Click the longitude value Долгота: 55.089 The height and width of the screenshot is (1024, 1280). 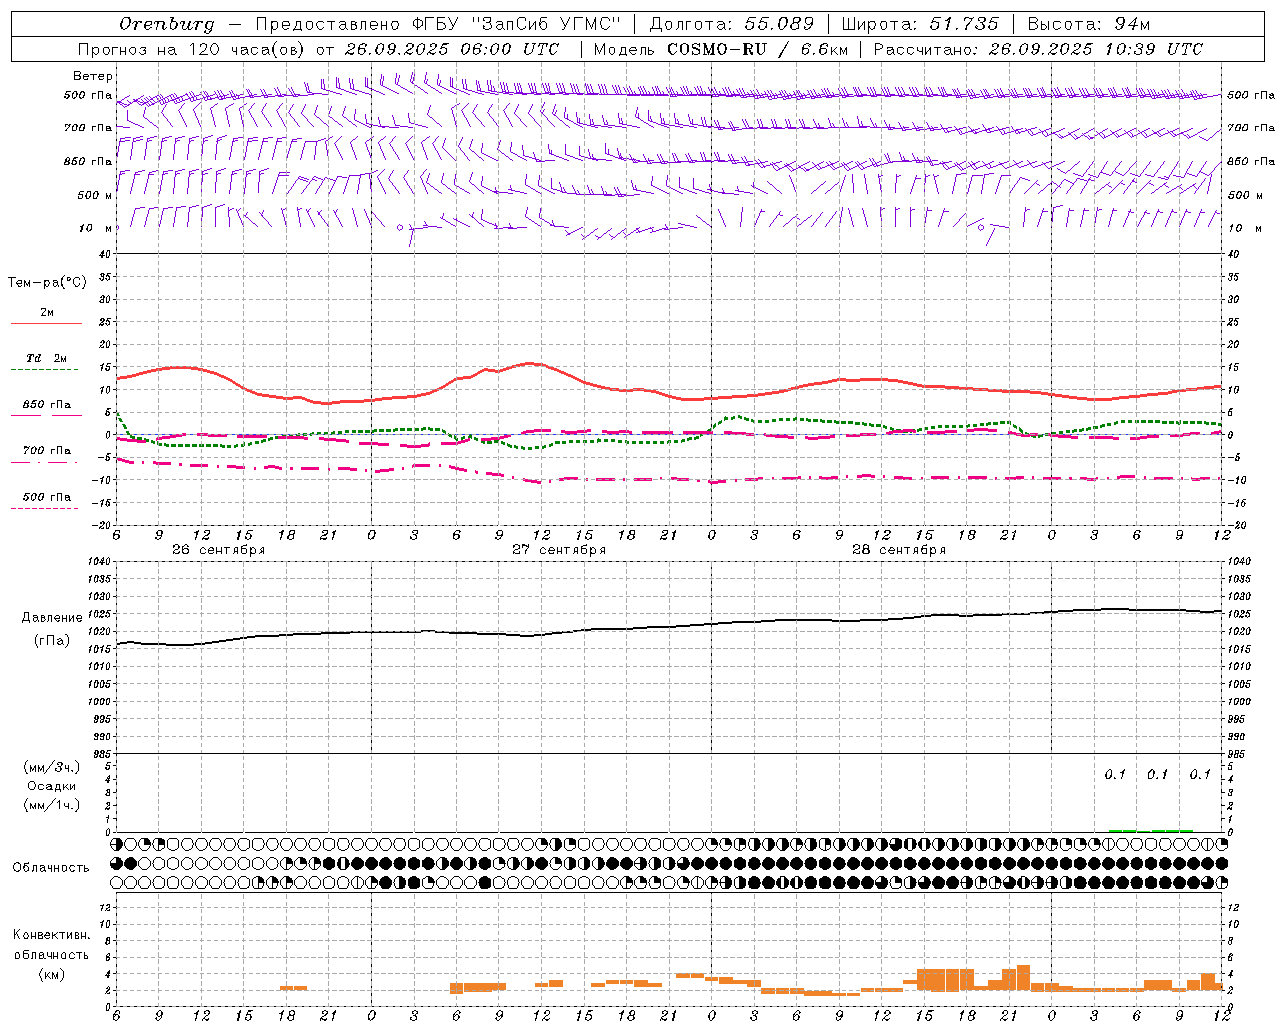732,24
